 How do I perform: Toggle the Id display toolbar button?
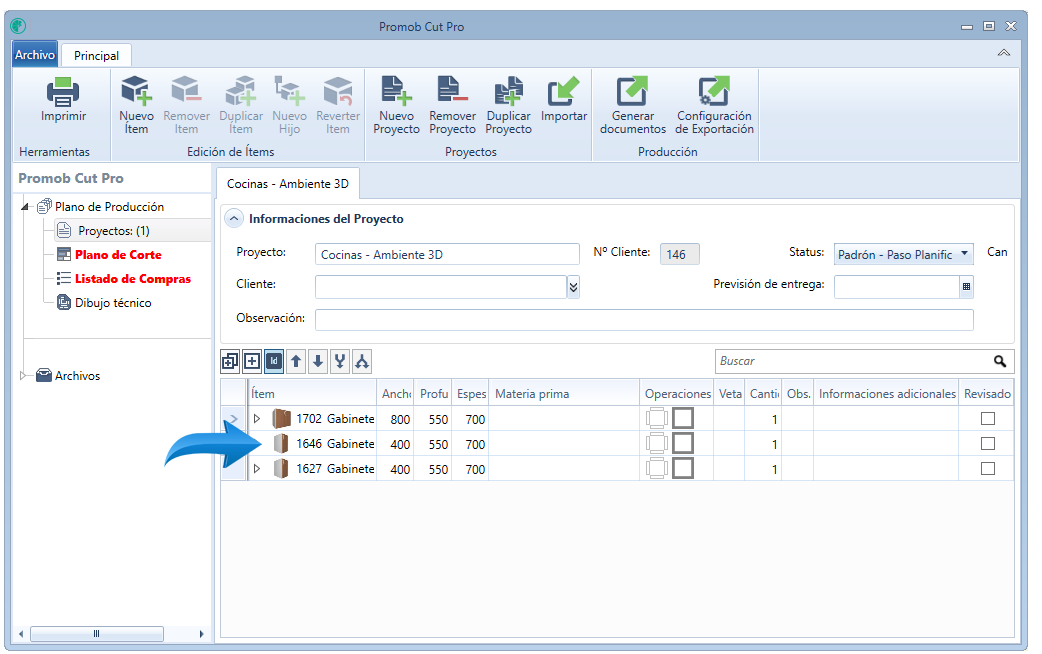click(274, 362)
